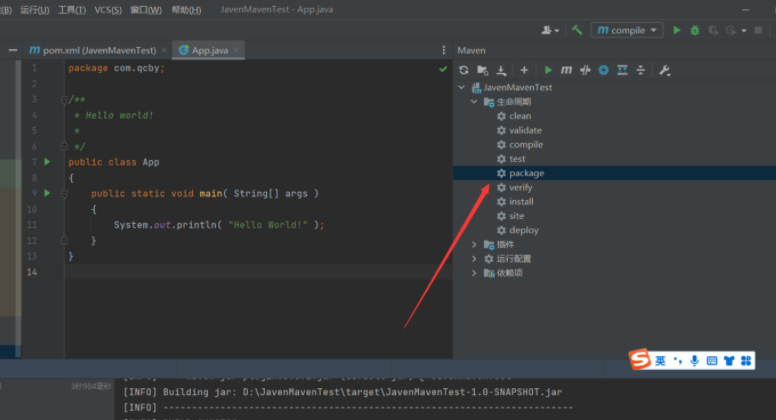Open the compile run configuration dropdown

[627, 30]
